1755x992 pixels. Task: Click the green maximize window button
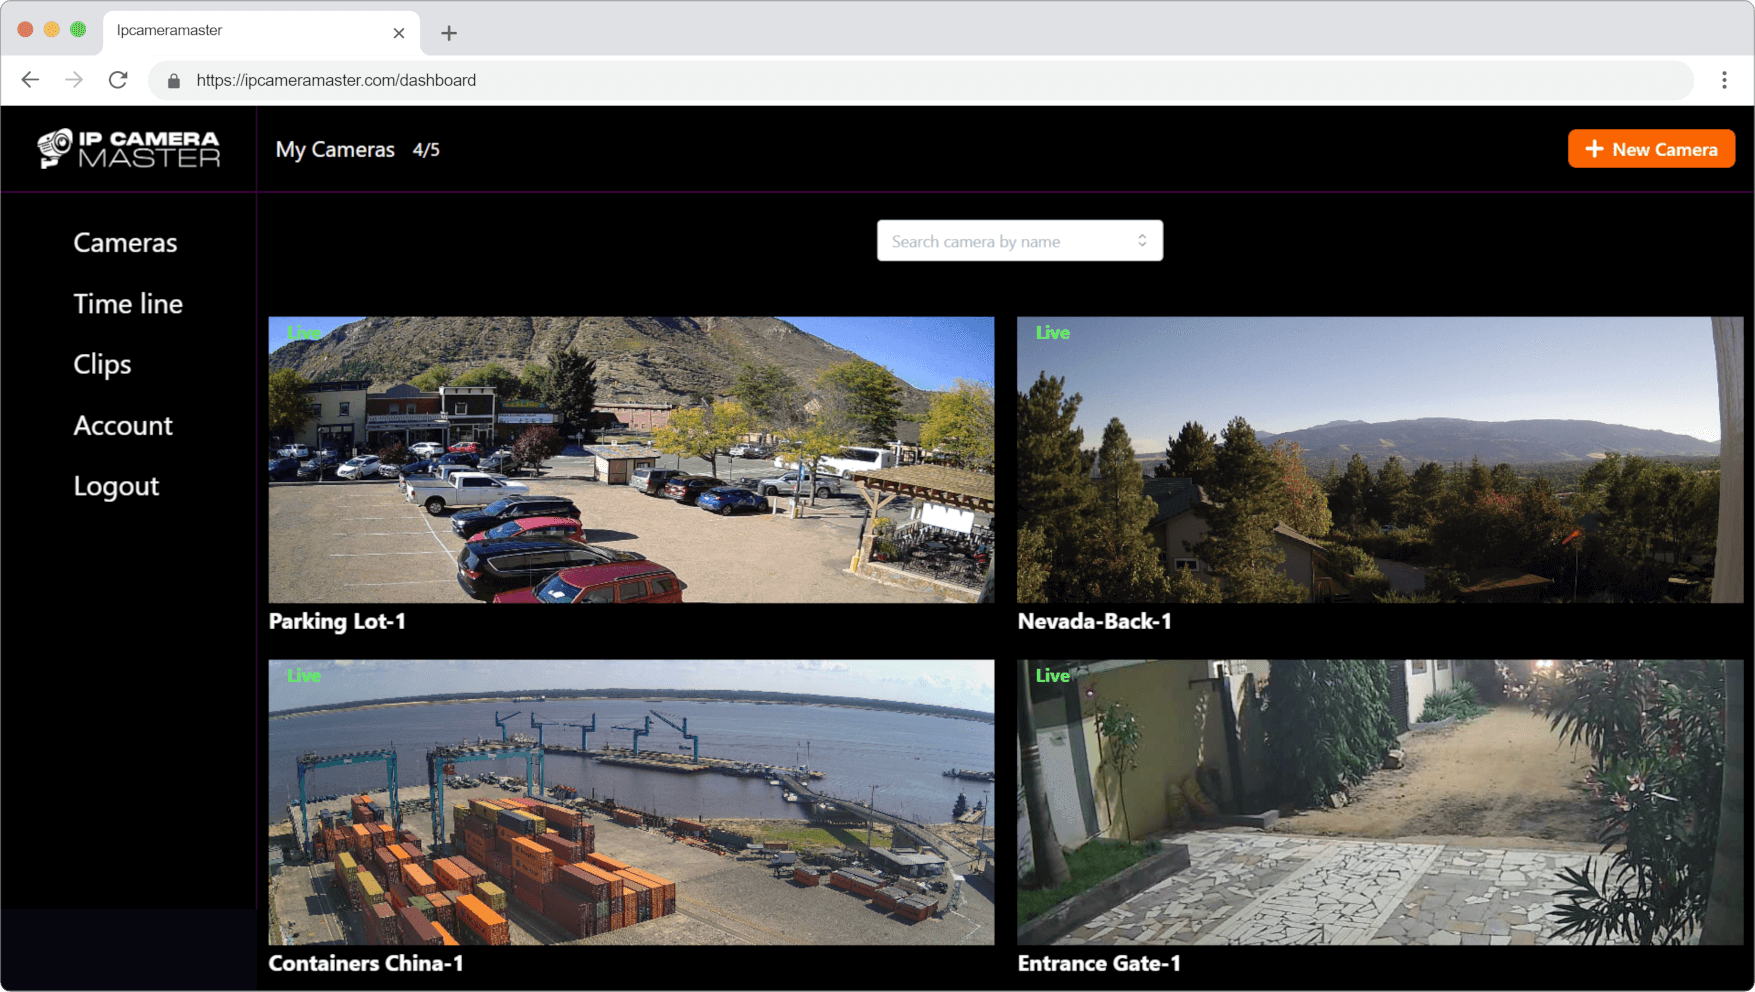coord(78,29)
